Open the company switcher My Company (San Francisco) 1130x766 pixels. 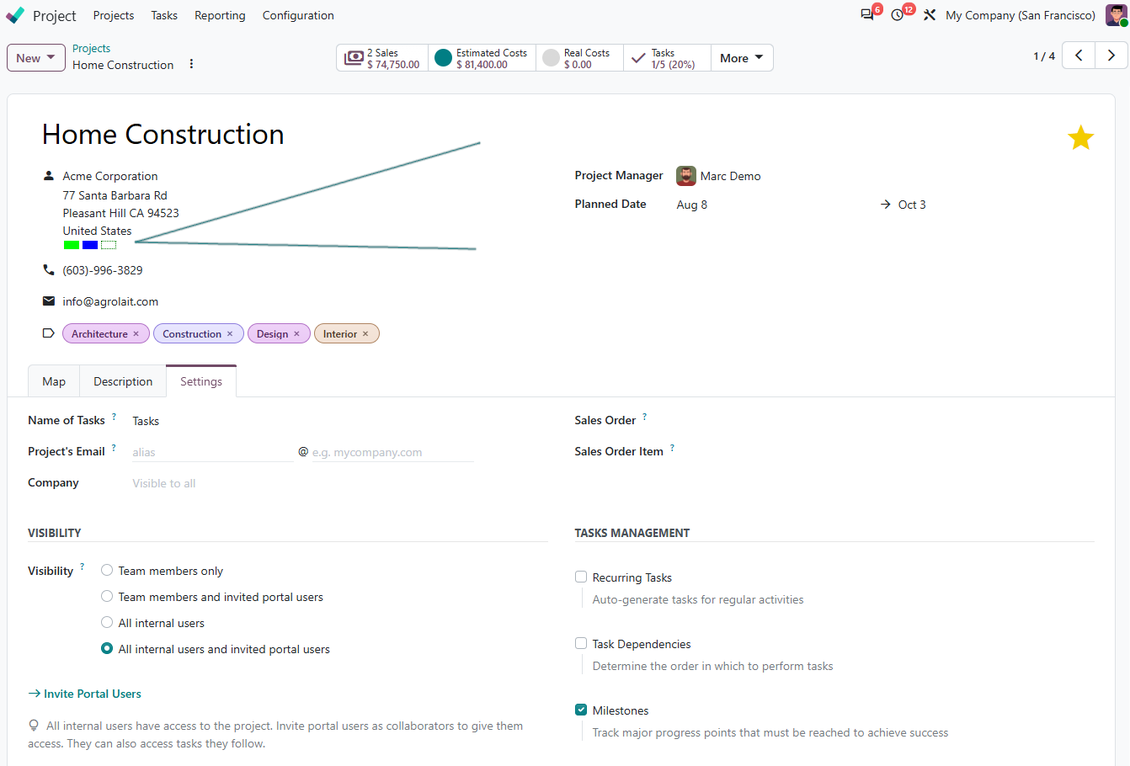point(1020,15)
